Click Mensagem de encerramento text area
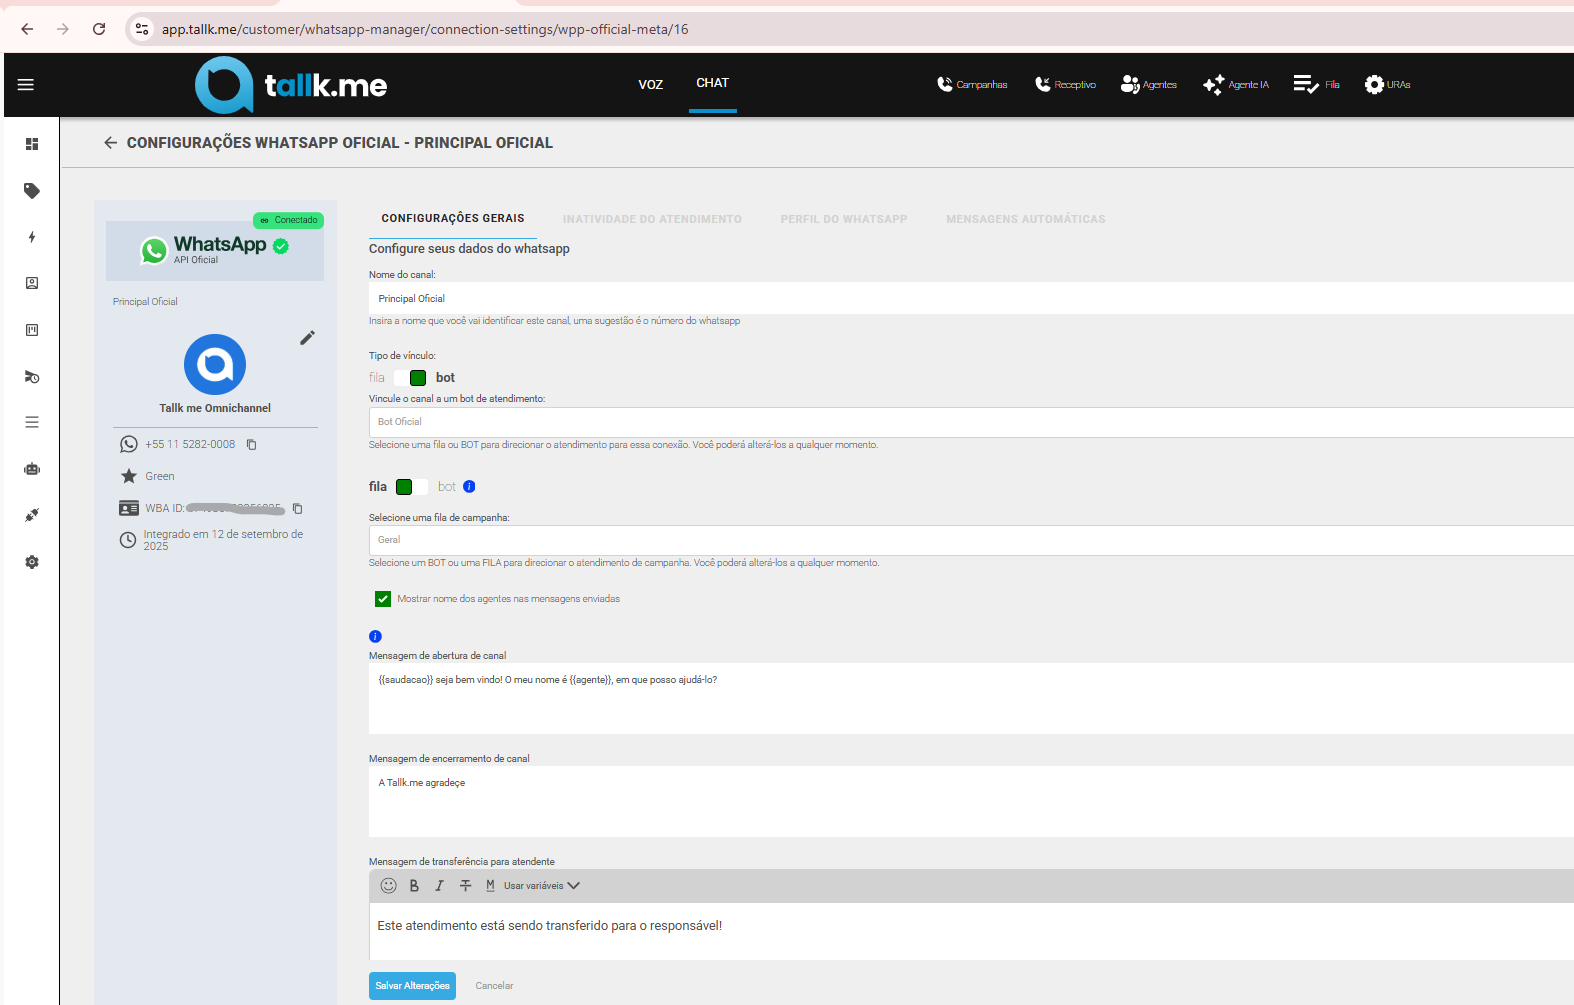This screenshot has width=1574, height=1005. pos(971,802)
